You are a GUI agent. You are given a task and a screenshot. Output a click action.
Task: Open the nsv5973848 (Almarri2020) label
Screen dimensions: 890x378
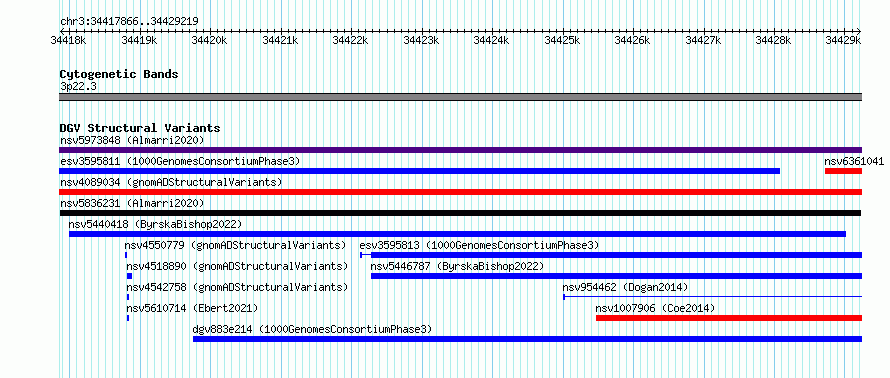(x=132, y=140)
